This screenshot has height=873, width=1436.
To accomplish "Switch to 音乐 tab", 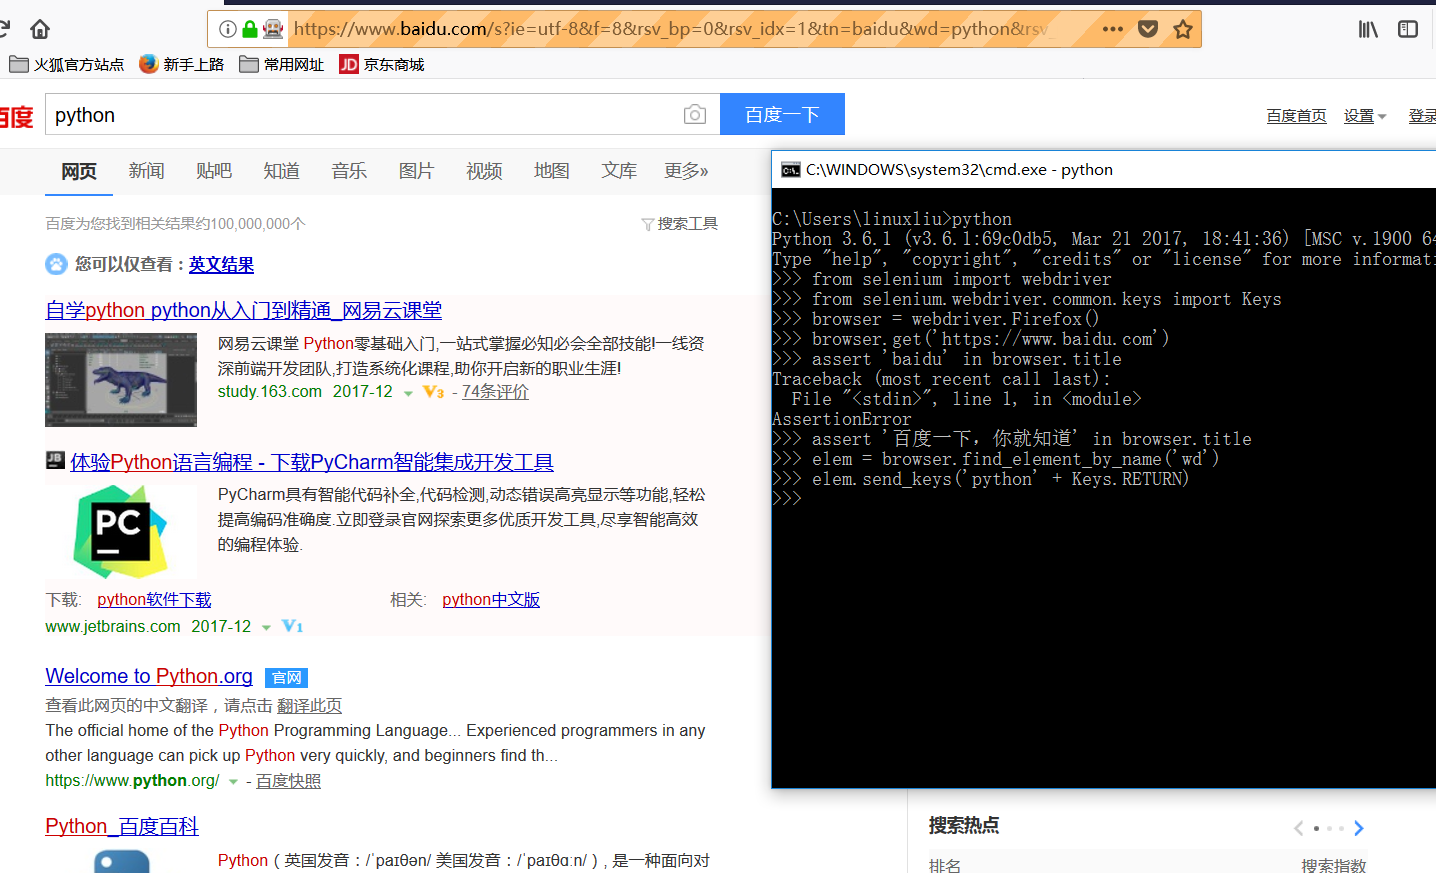I will (x=349, y=171).
